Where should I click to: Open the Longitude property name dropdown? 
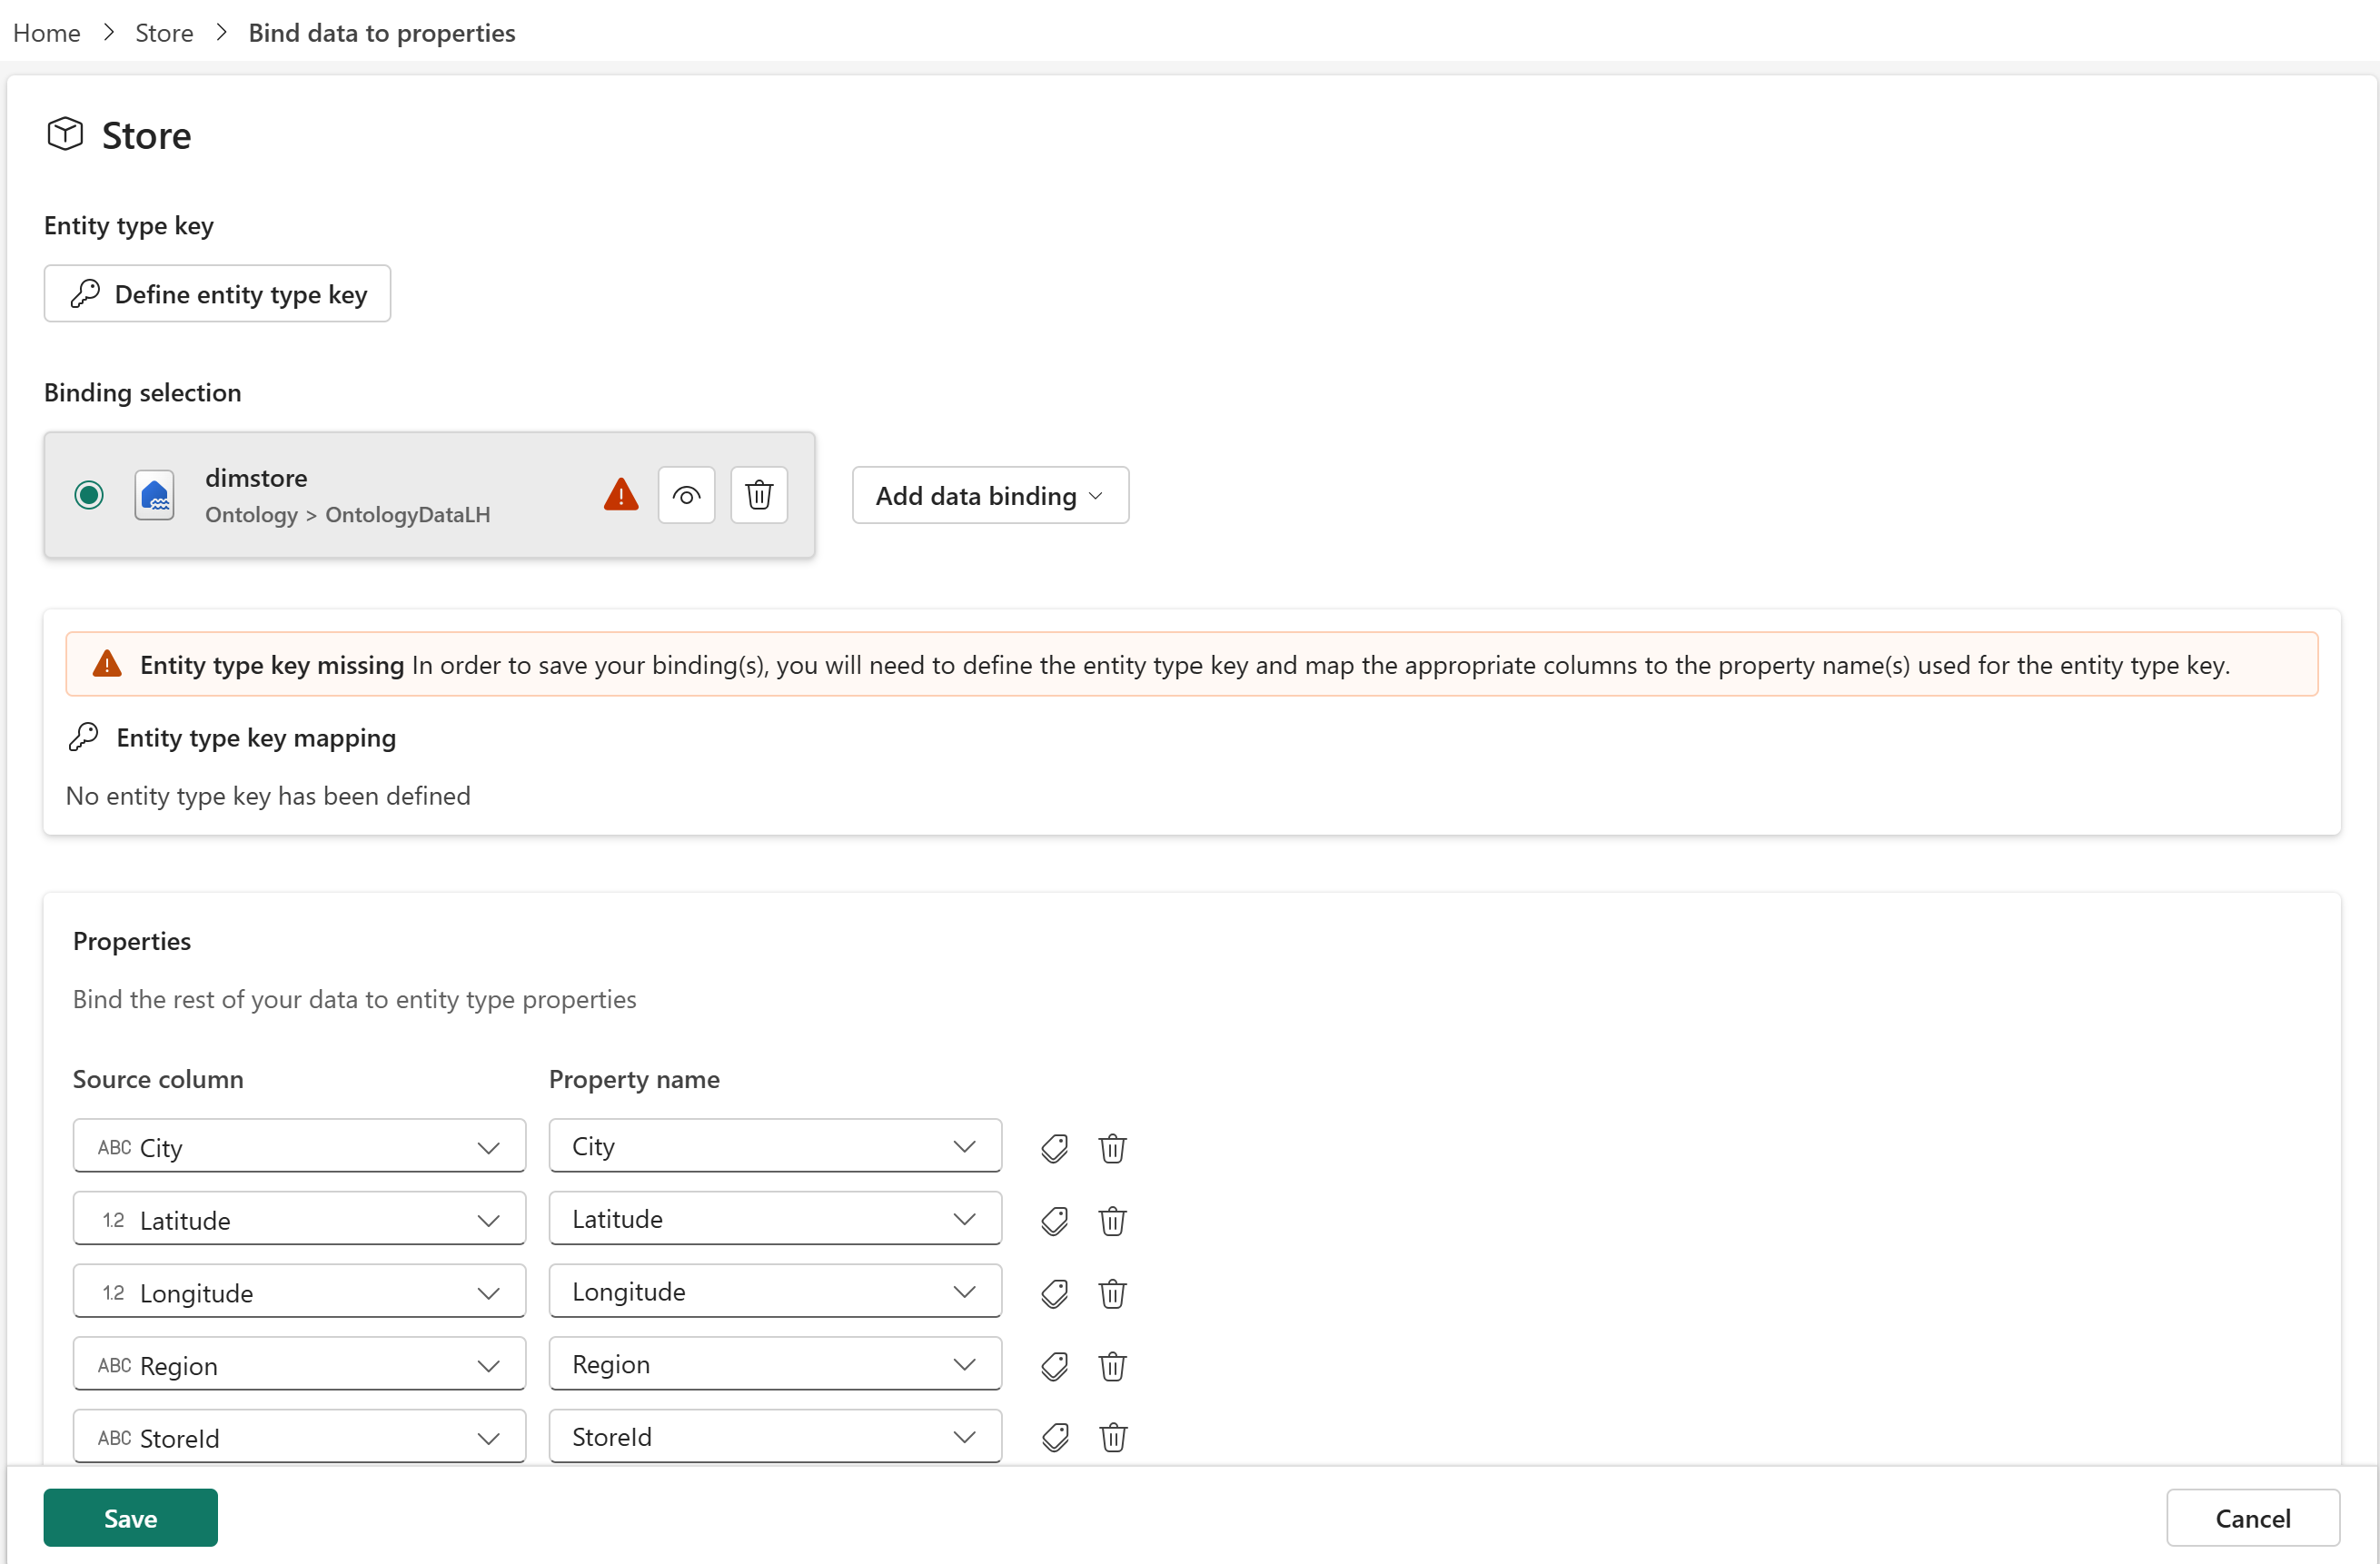[775, 1292]
